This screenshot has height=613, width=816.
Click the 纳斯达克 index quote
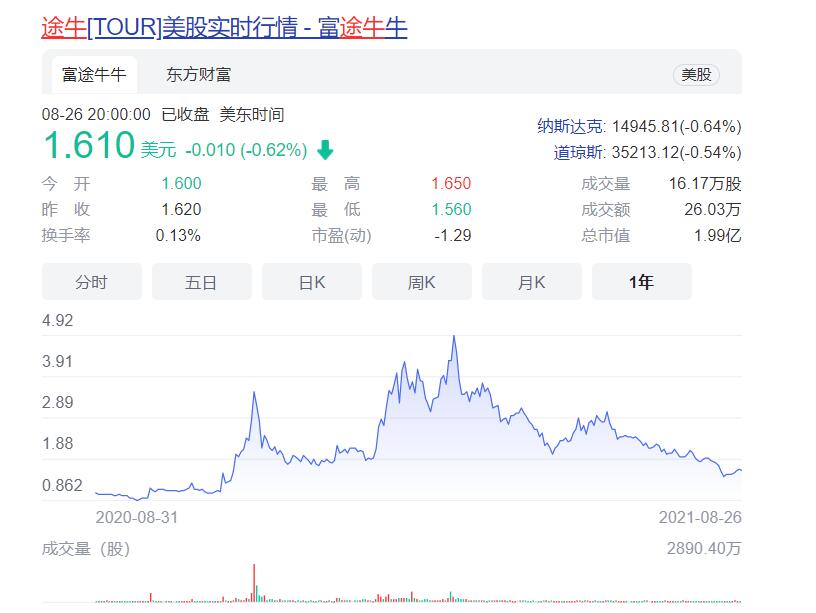click(x=639, y=126)
